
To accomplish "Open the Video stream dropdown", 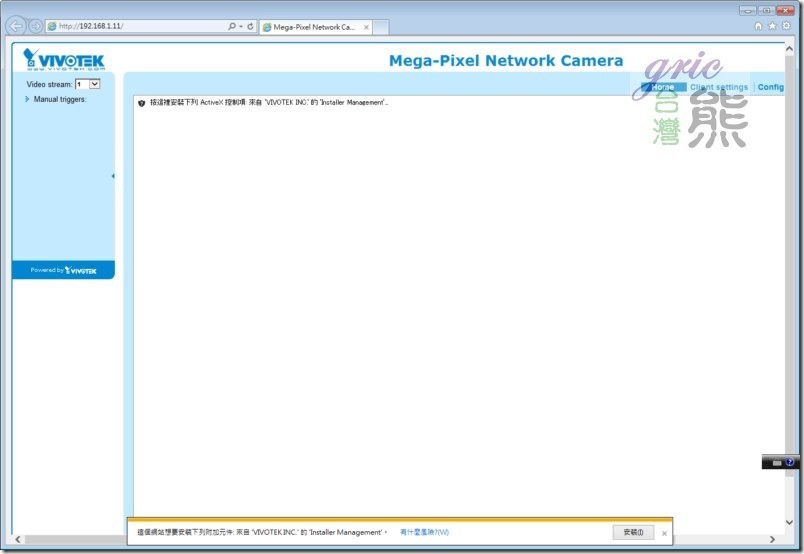I will (88, 84).
